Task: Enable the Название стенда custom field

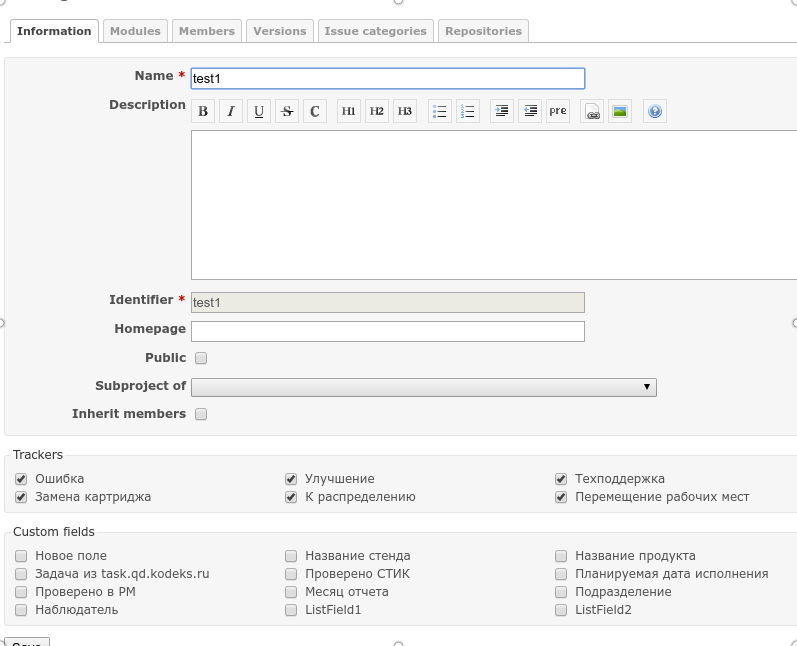Action: 291,556
